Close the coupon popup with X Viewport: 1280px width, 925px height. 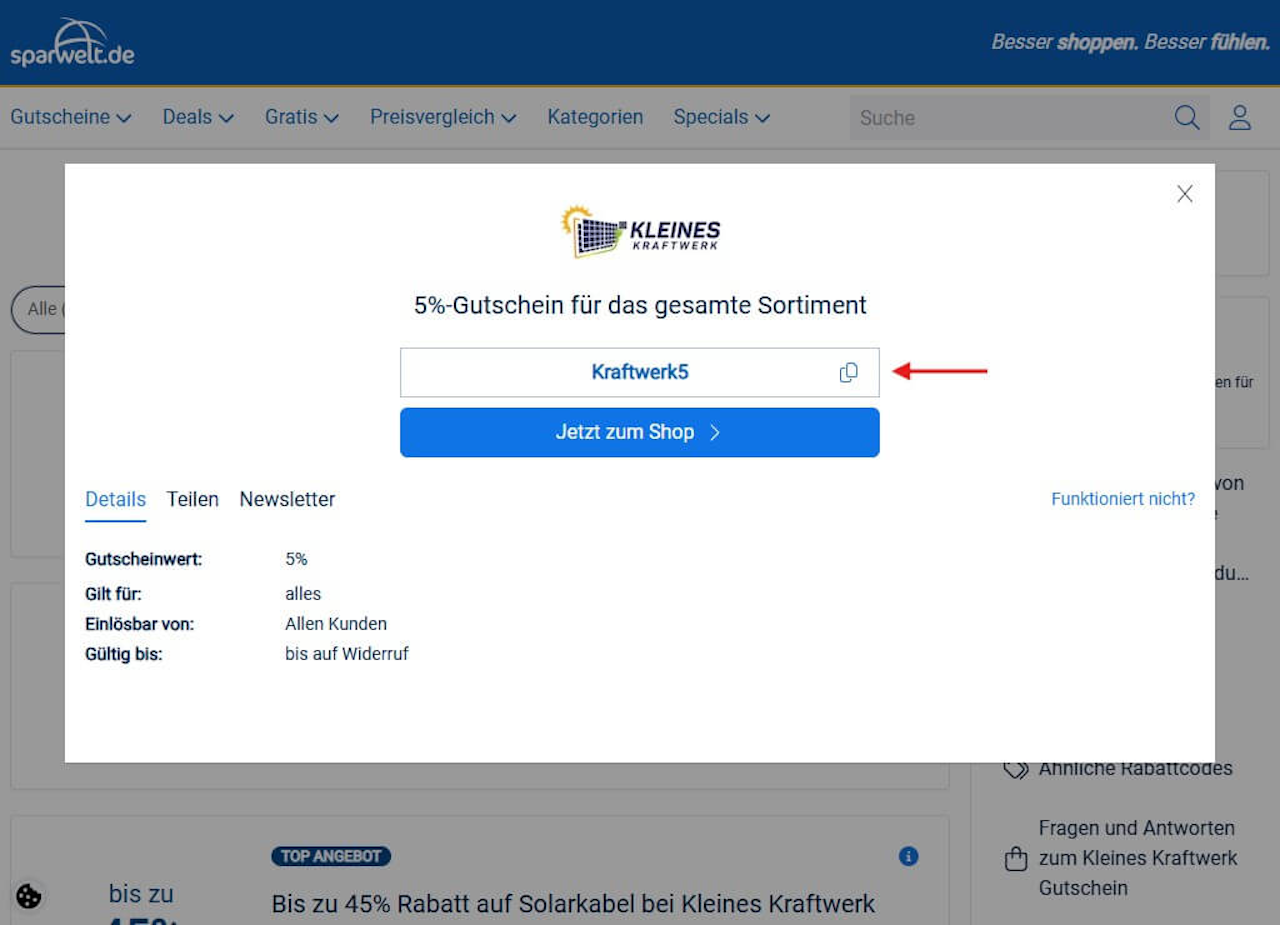coord(1185,194)
